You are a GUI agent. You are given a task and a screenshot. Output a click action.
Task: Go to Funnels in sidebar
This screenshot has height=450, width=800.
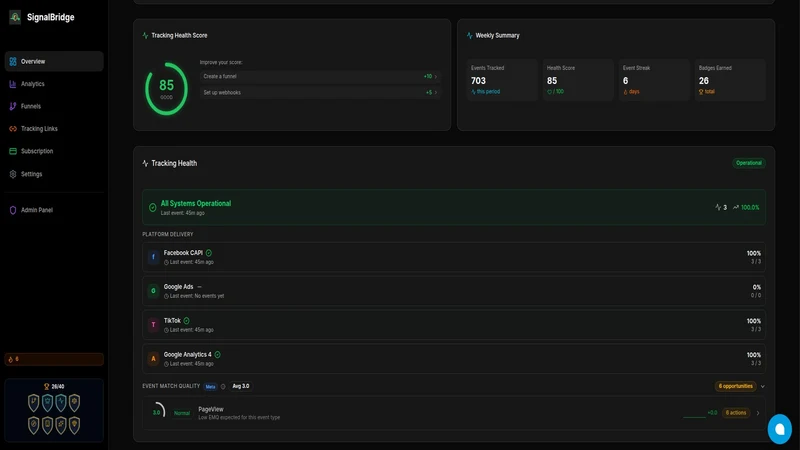click(54, 106)
